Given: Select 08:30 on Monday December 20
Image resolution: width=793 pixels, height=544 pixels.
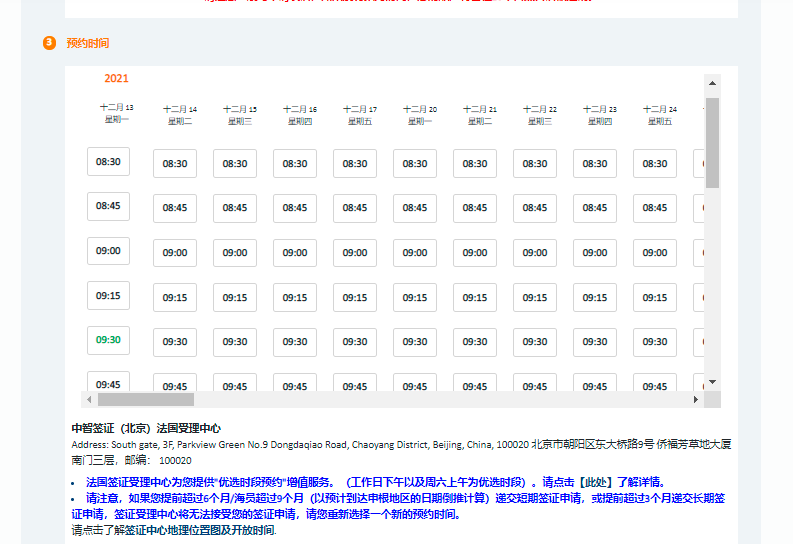Looking at the screenshot, I should point(415,164).
